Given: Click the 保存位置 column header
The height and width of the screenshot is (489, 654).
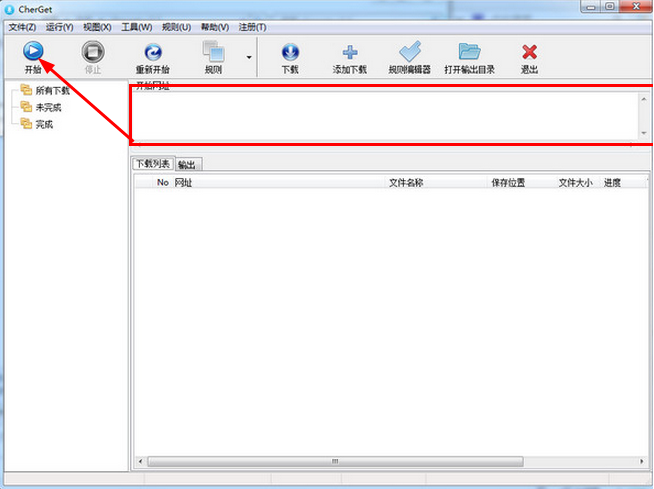Looking at the screenshot, I should 521,182.
